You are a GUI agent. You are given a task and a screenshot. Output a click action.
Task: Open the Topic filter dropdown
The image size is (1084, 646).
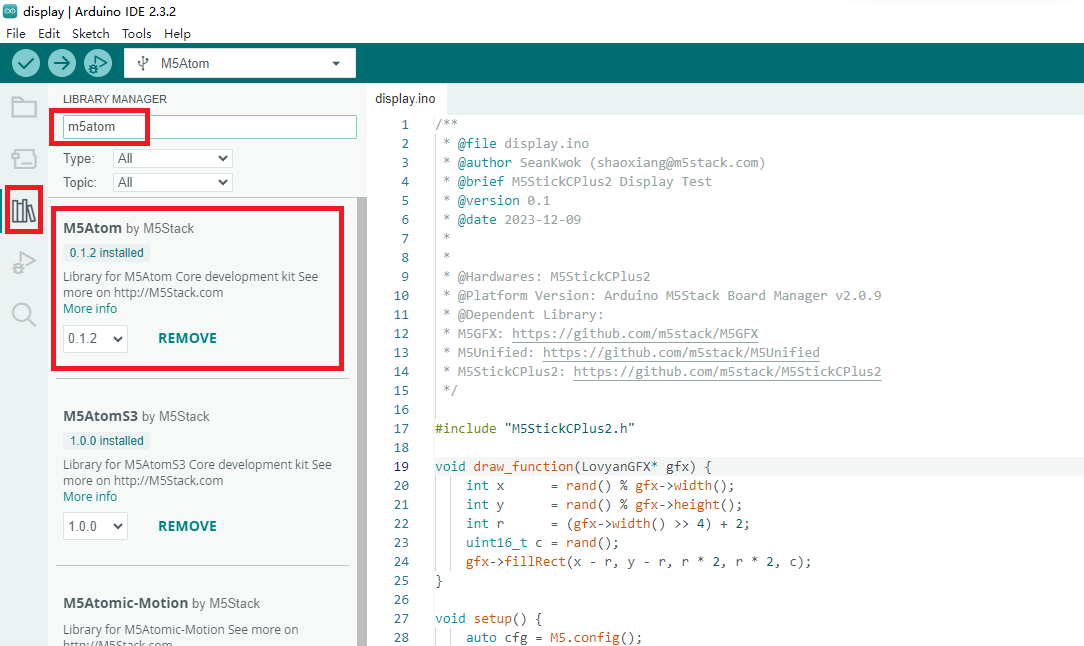[173, 182]
